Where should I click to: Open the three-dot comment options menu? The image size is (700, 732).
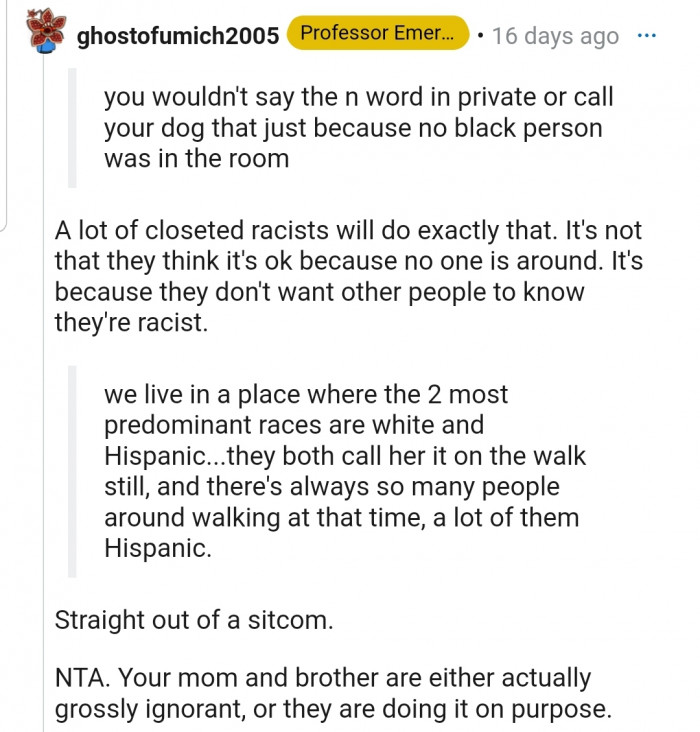(x=647, y=35)
